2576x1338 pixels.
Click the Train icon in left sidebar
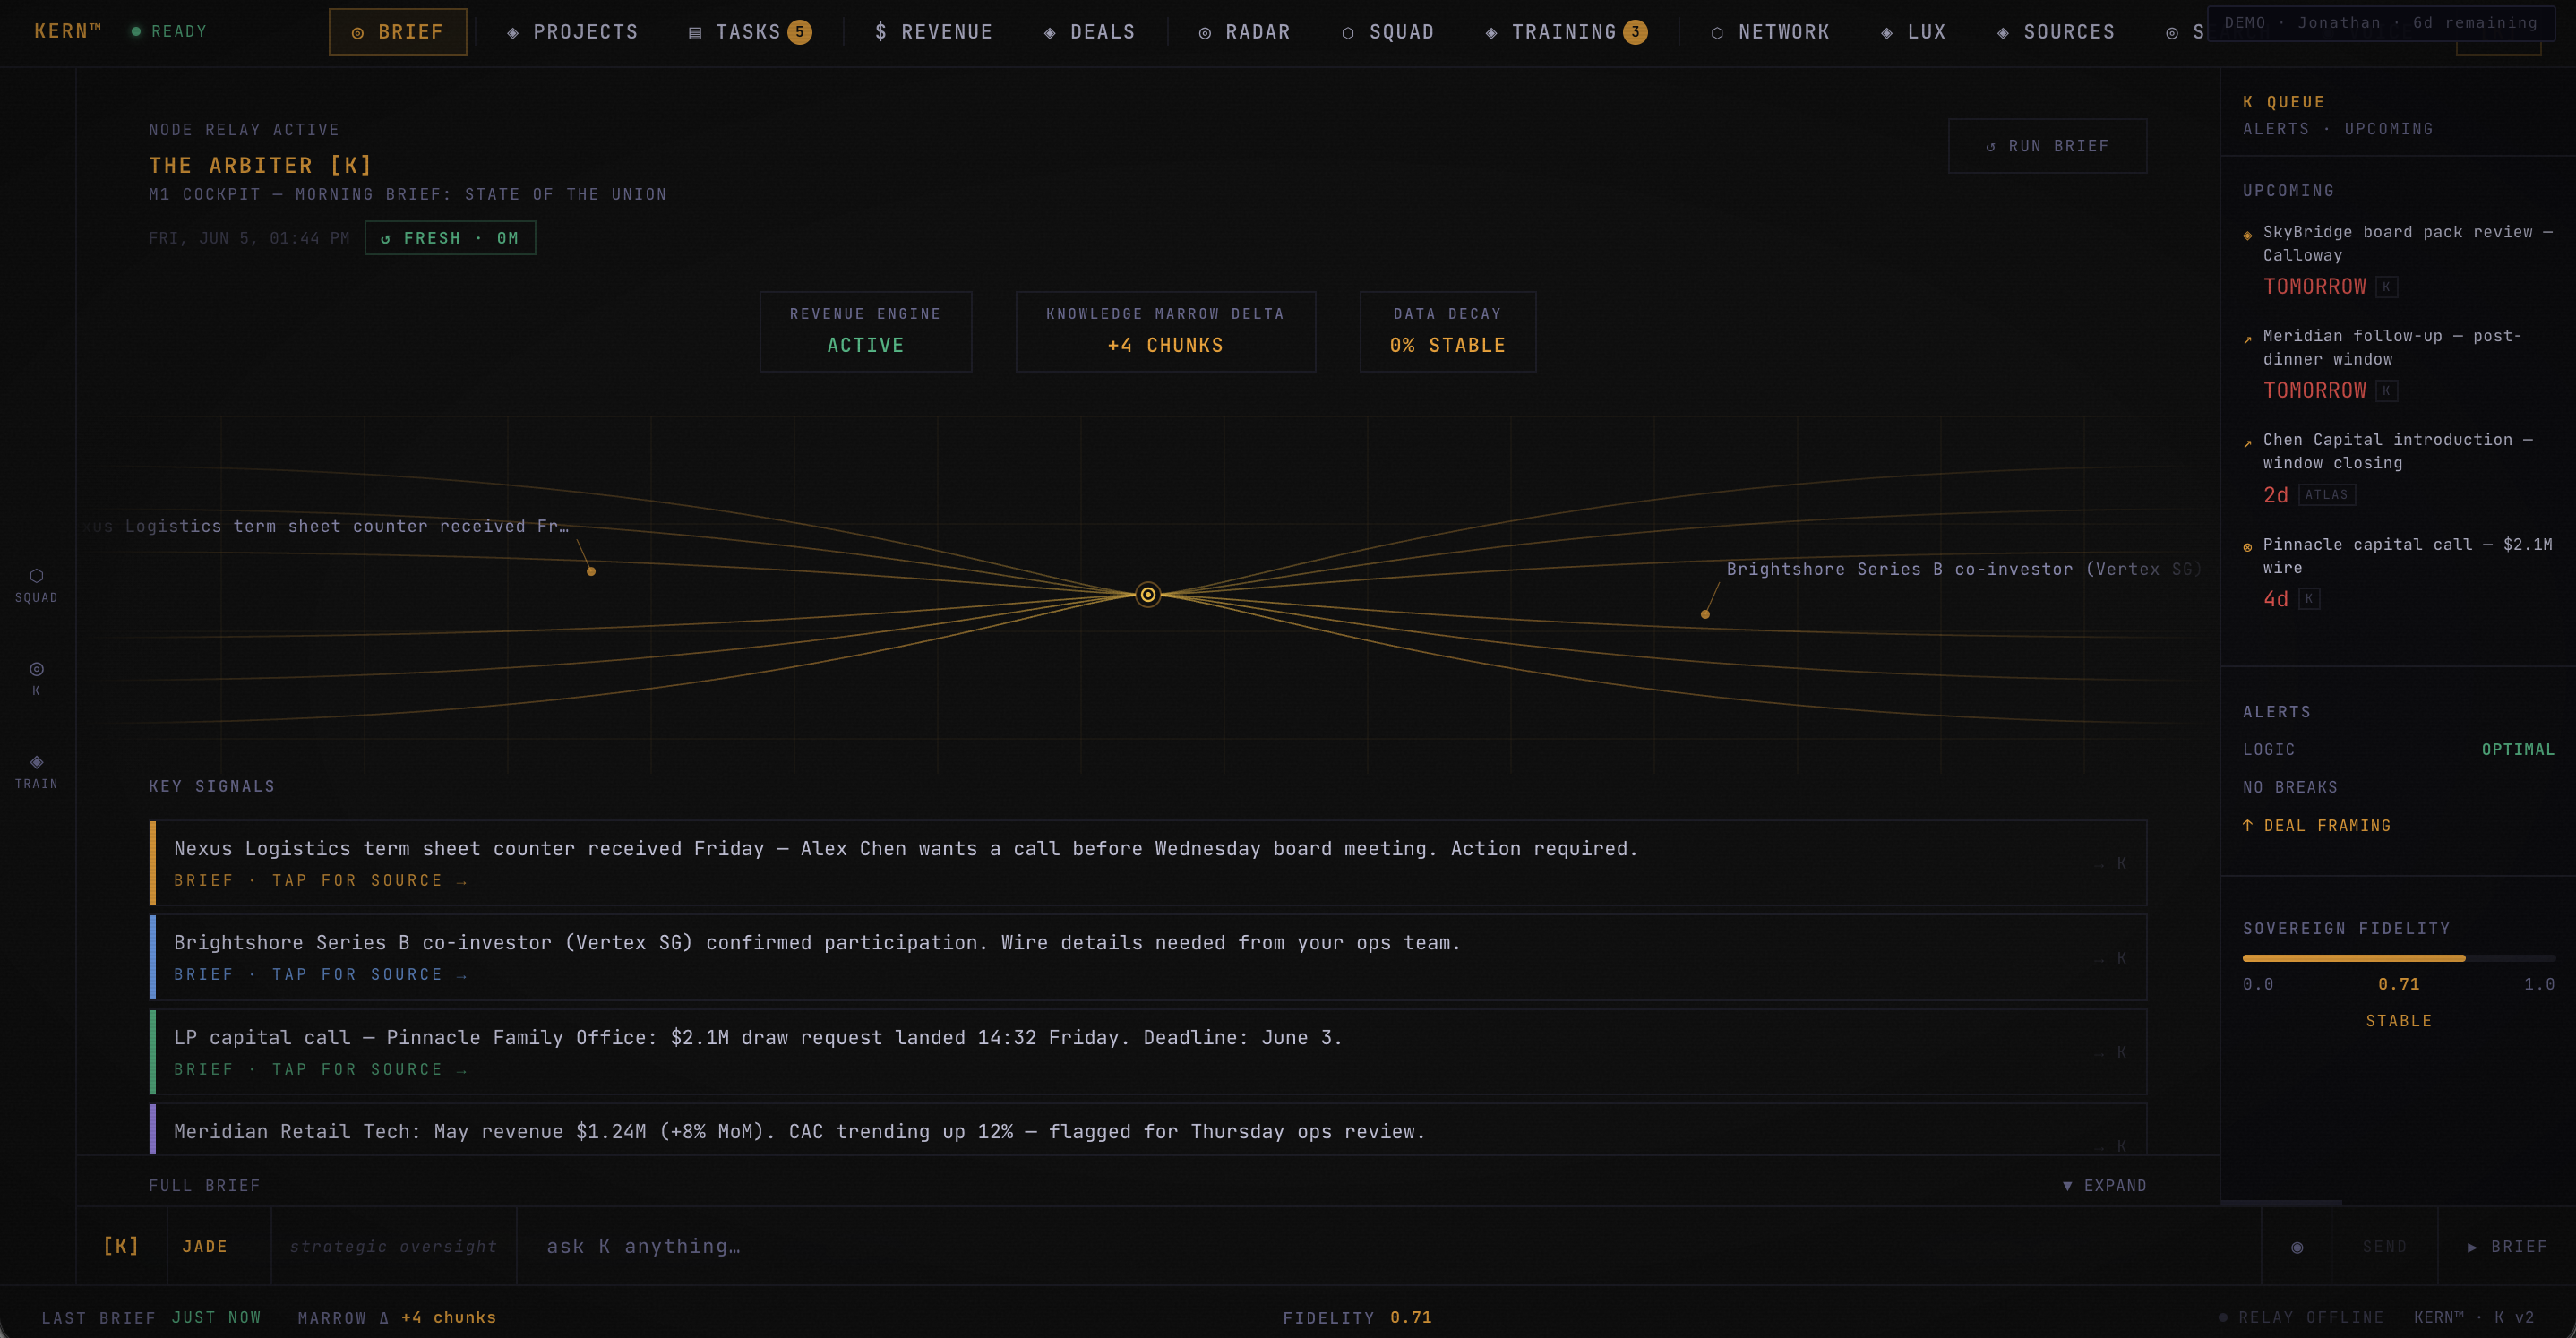tap(36, 771)
